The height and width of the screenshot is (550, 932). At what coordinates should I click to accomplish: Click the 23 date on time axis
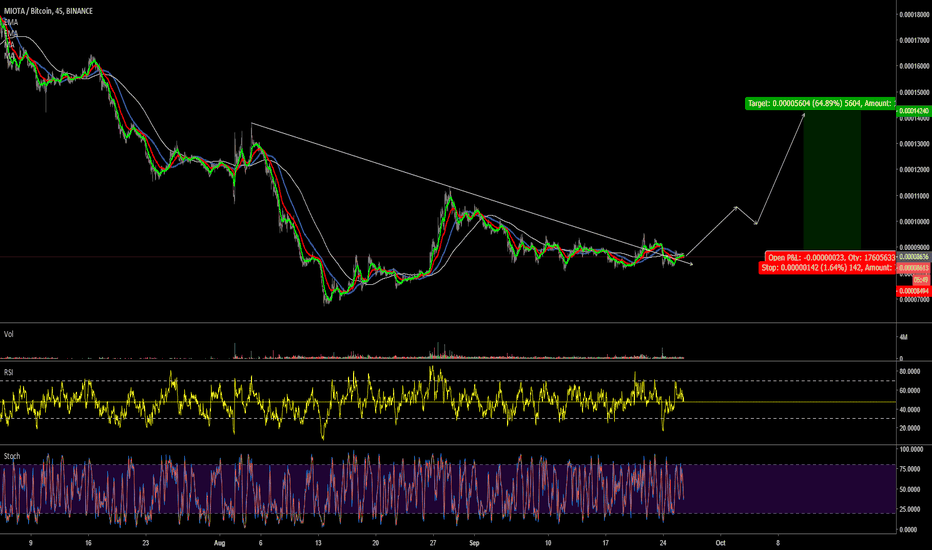click(146, 543)
